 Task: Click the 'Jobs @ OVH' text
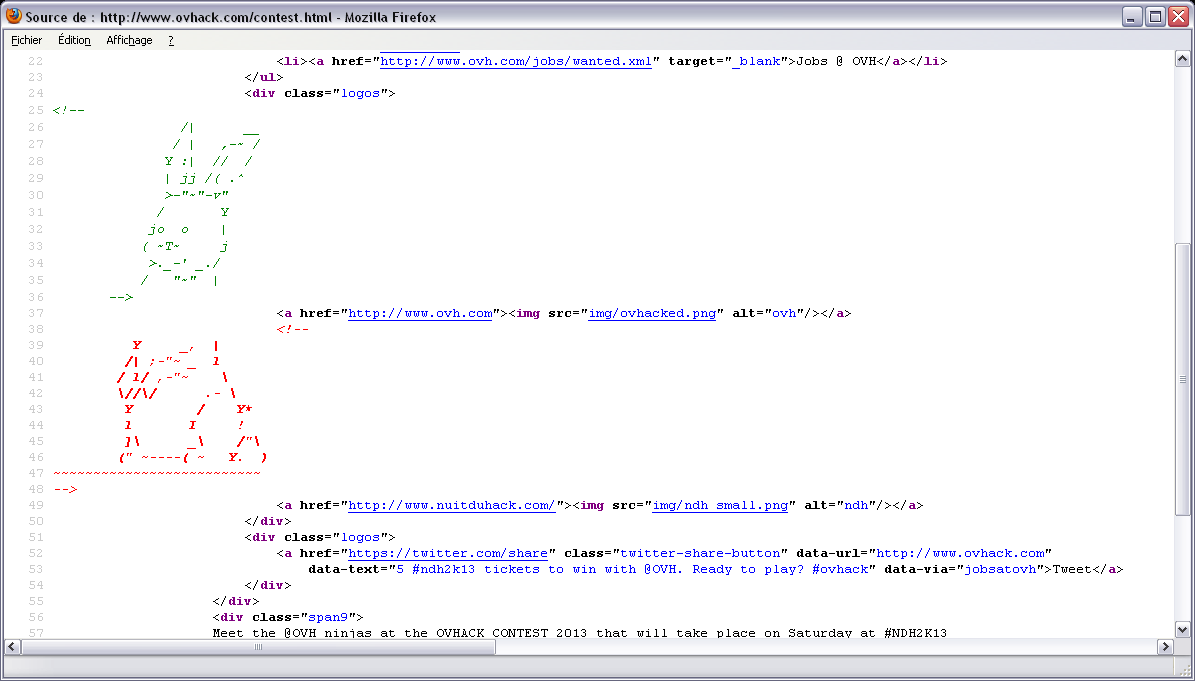coord(836,62)
